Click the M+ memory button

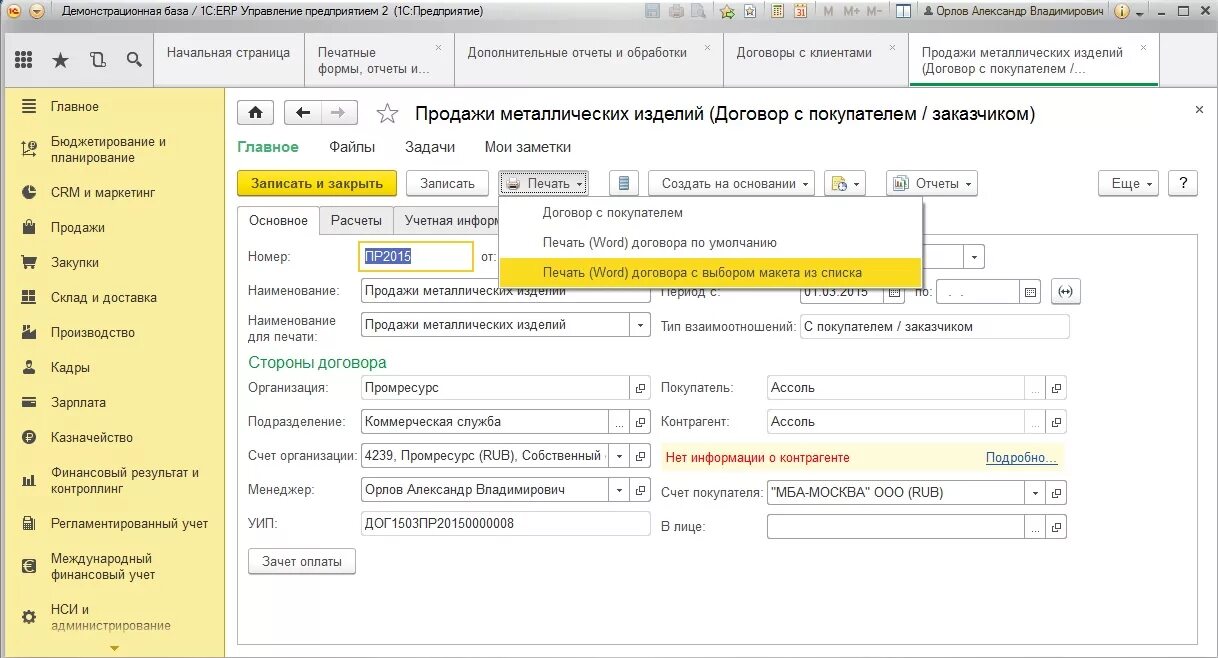tap(852, 12)
